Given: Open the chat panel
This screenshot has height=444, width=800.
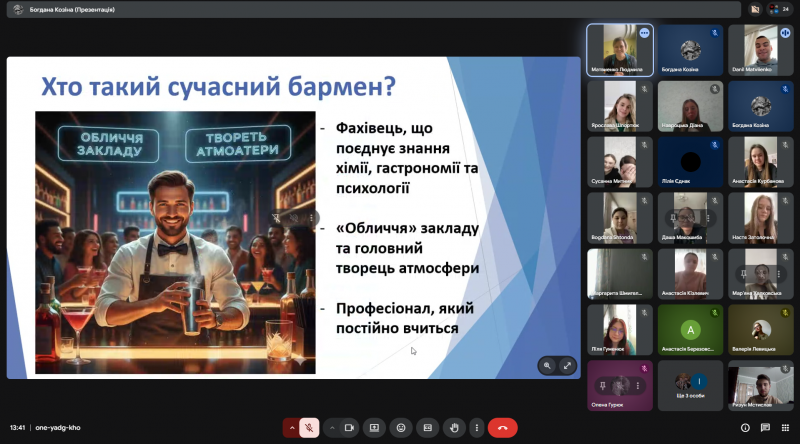Looking at the screenshot, I should click(764, 427).
